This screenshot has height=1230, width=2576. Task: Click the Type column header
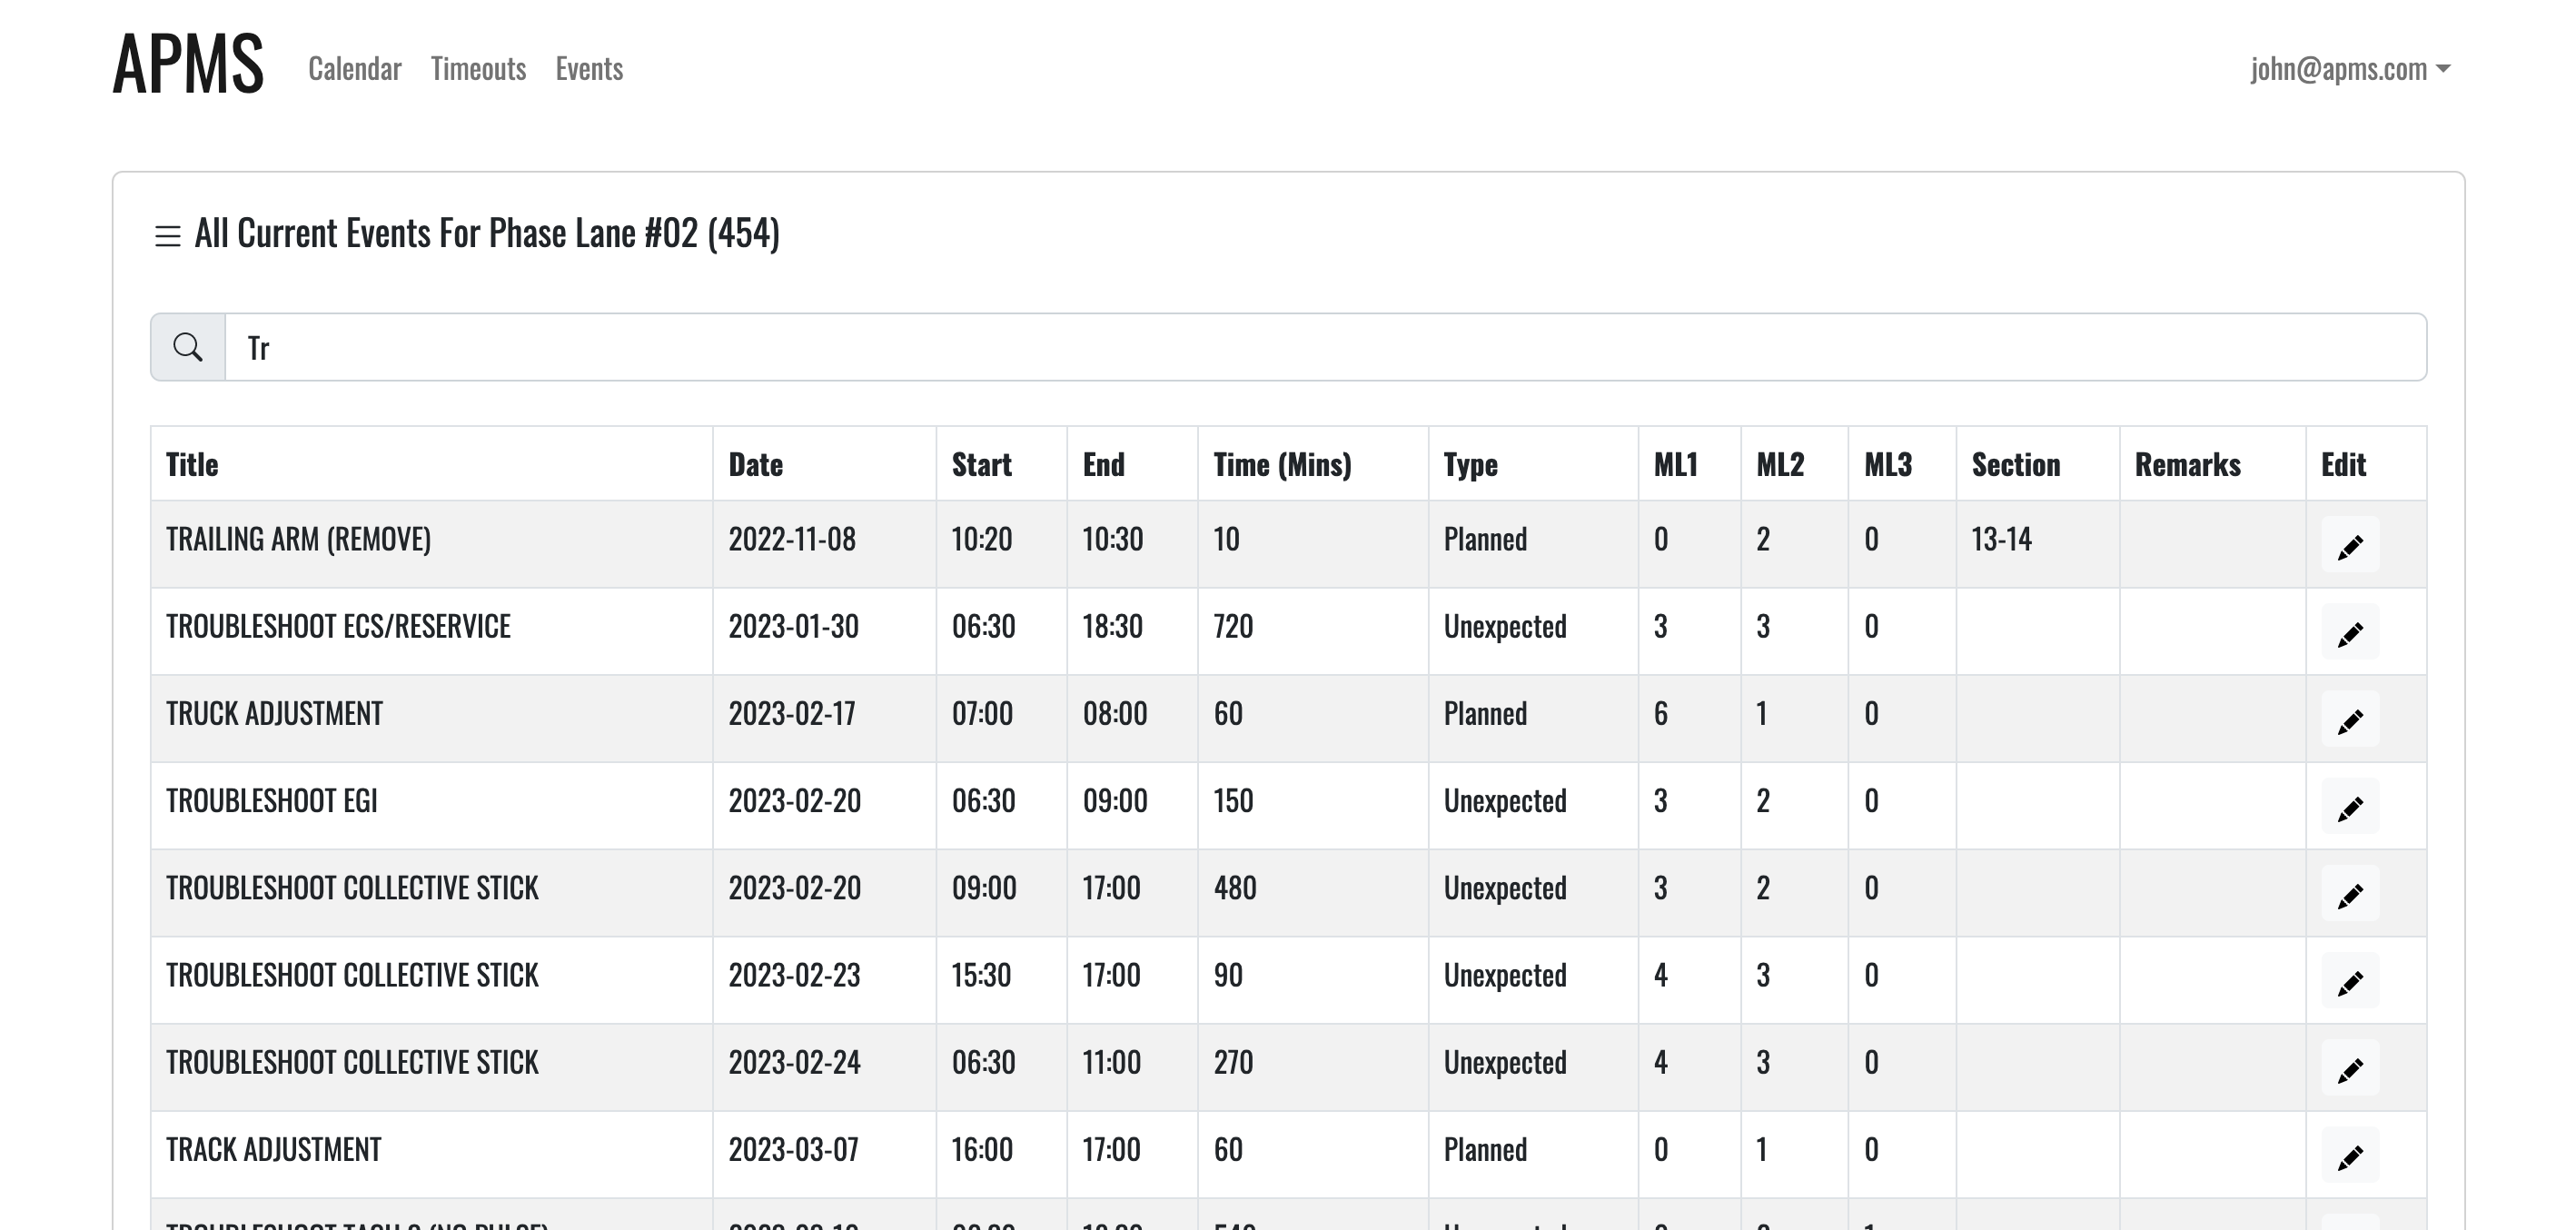point(1470,464)
